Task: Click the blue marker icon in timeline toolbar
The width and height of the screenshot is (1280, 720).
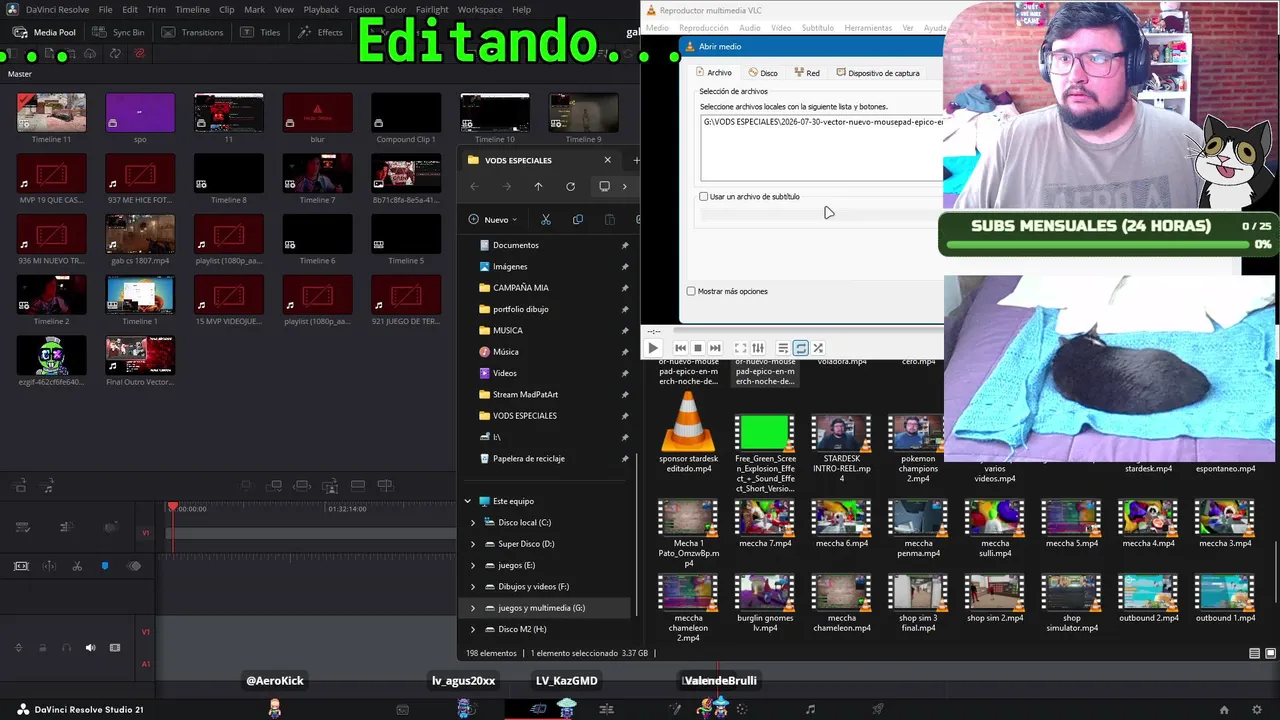Action: point(105,566)
